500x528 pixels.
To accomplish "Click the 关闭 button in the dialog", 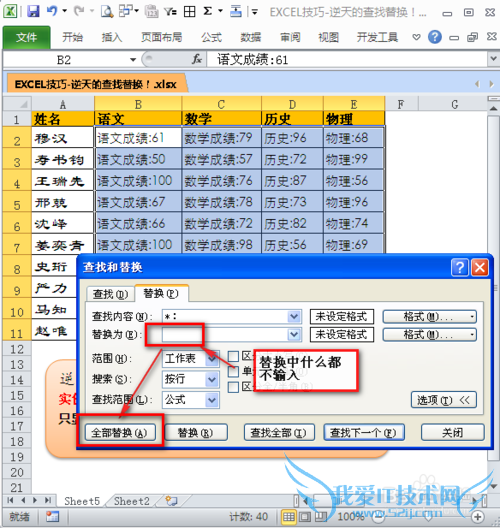I will (453, 432).
